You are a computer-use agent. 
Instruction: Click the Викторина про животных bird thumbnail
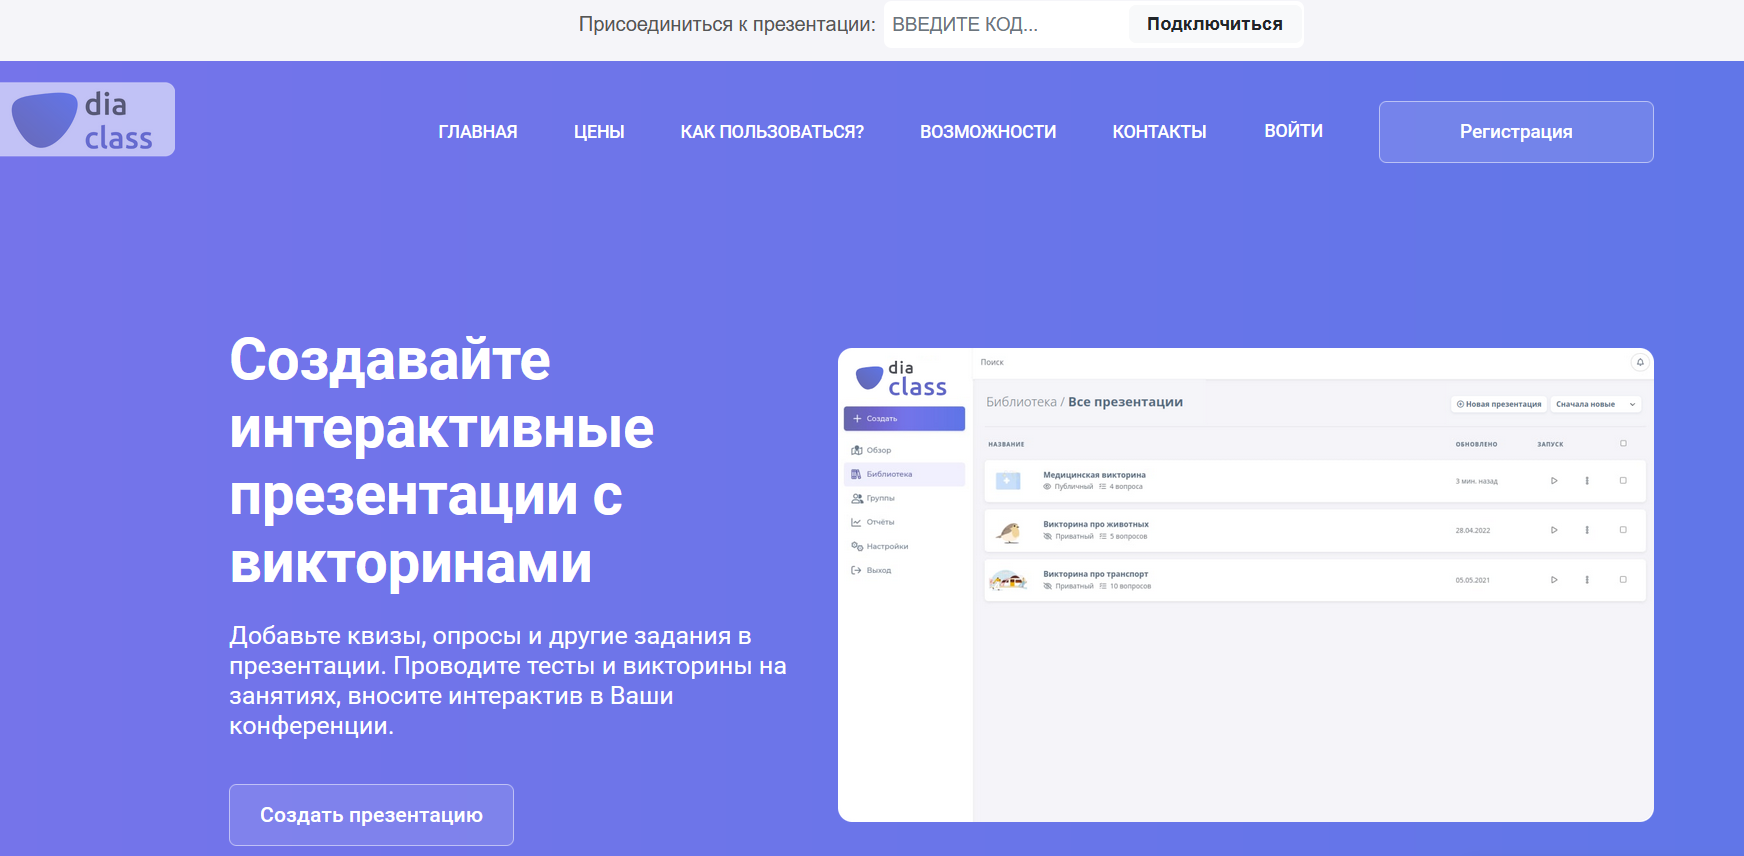coord(1009,531)
